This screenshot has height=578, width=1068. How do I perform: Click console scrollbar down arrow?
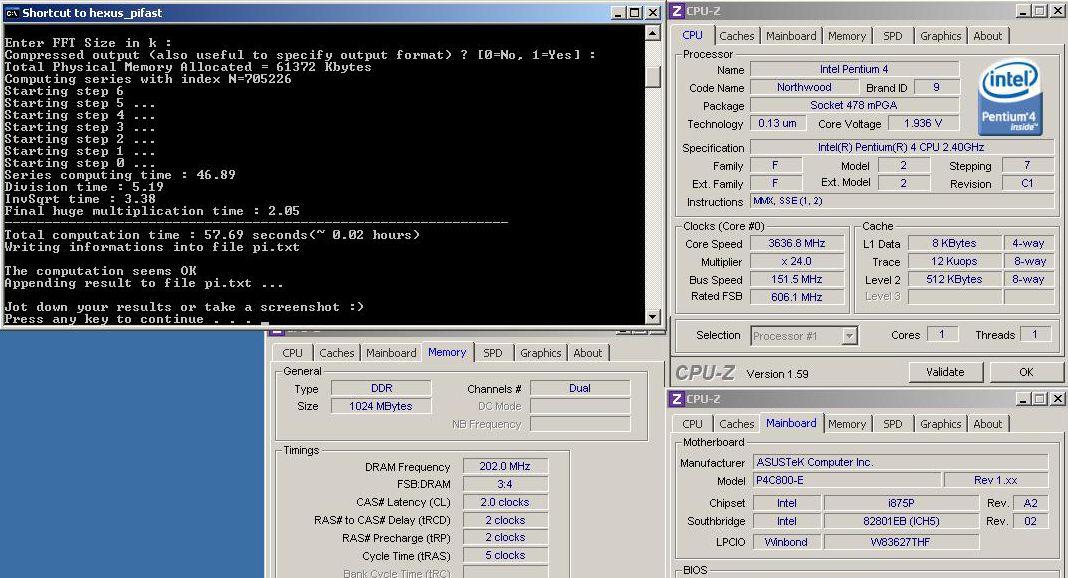pyautogui.click(x=652, y=317)
